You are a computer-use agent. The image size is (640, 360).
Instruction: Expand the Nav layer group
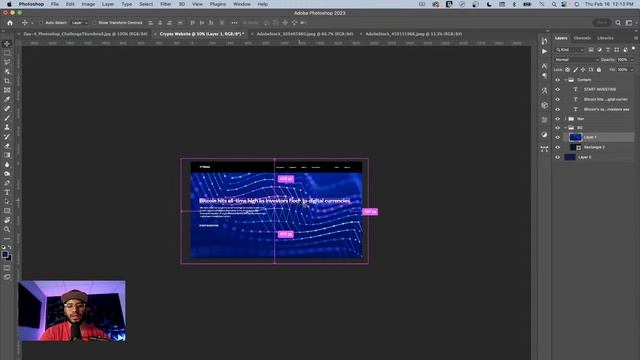[565, 119]
